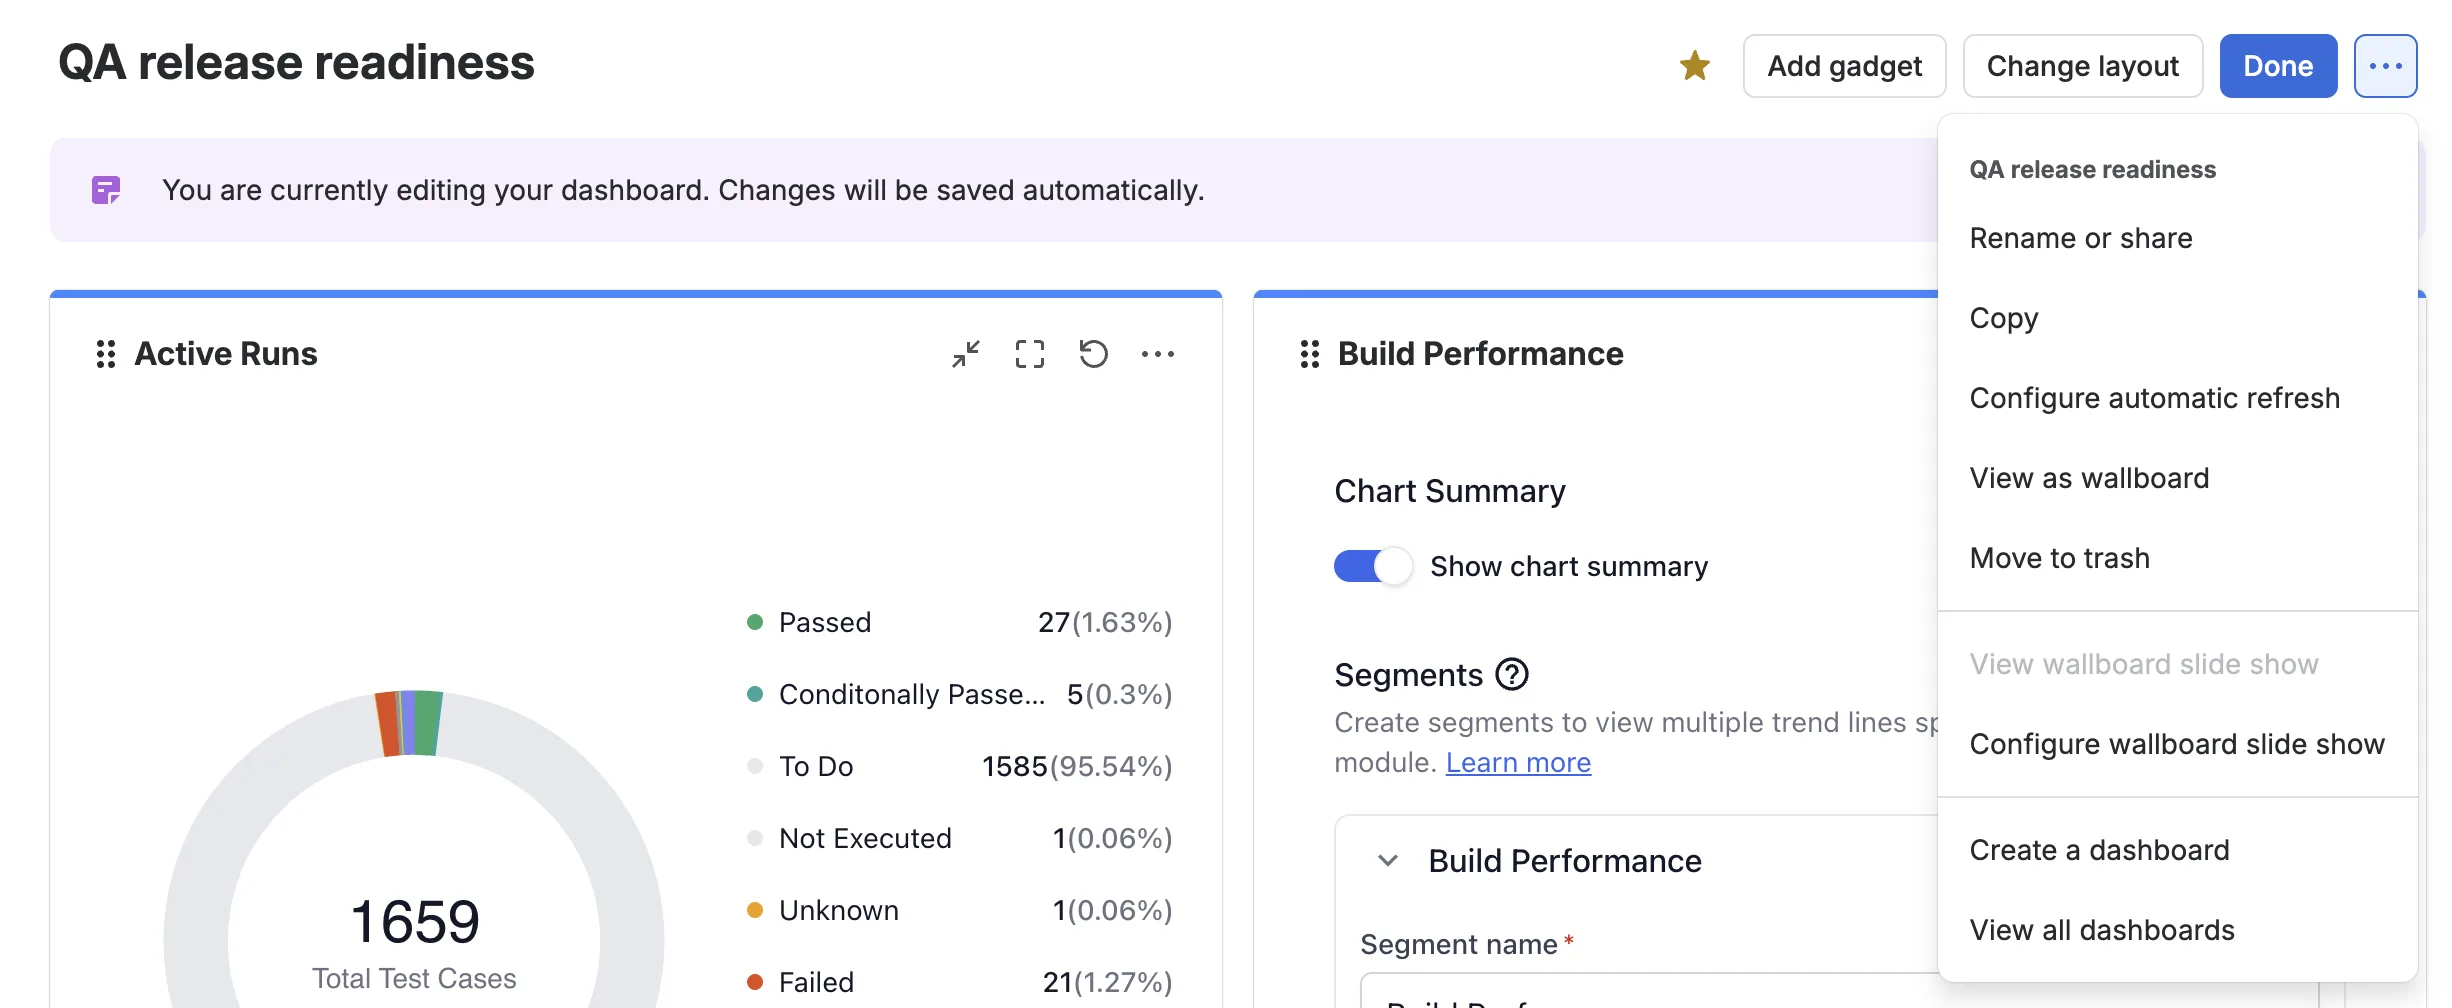This screenshot has height=1008, width=2452.
Task: Collapse the Build Performance segment
Action: coord(1388,860)
